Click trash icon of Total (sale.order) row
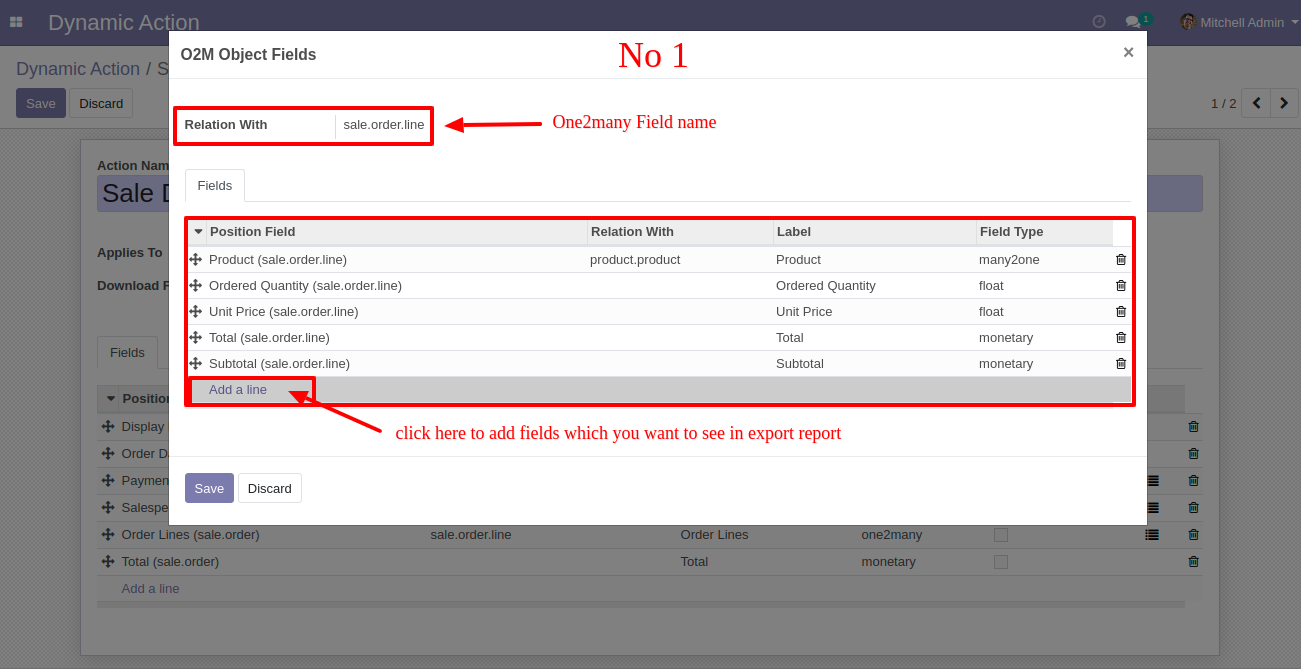Image resolution: width=1301 pixels, height=669 pixels. click(x=1193, y=562)
